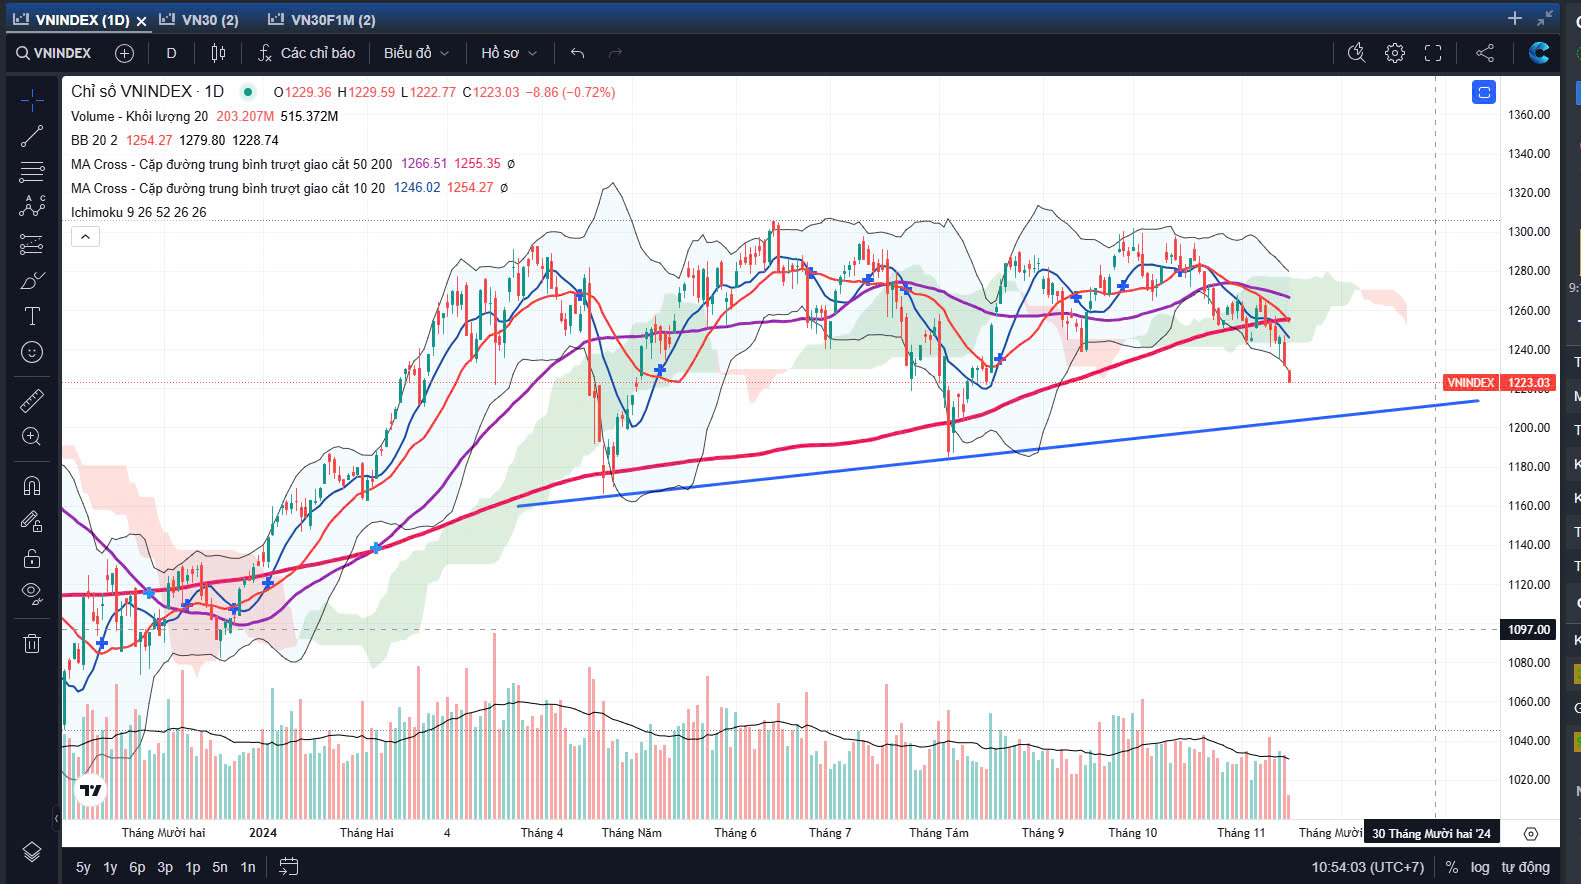Toggle percent scale mode
Image resolution: width=1581 pixels, height=884 pixels.
pos(1452,867)
